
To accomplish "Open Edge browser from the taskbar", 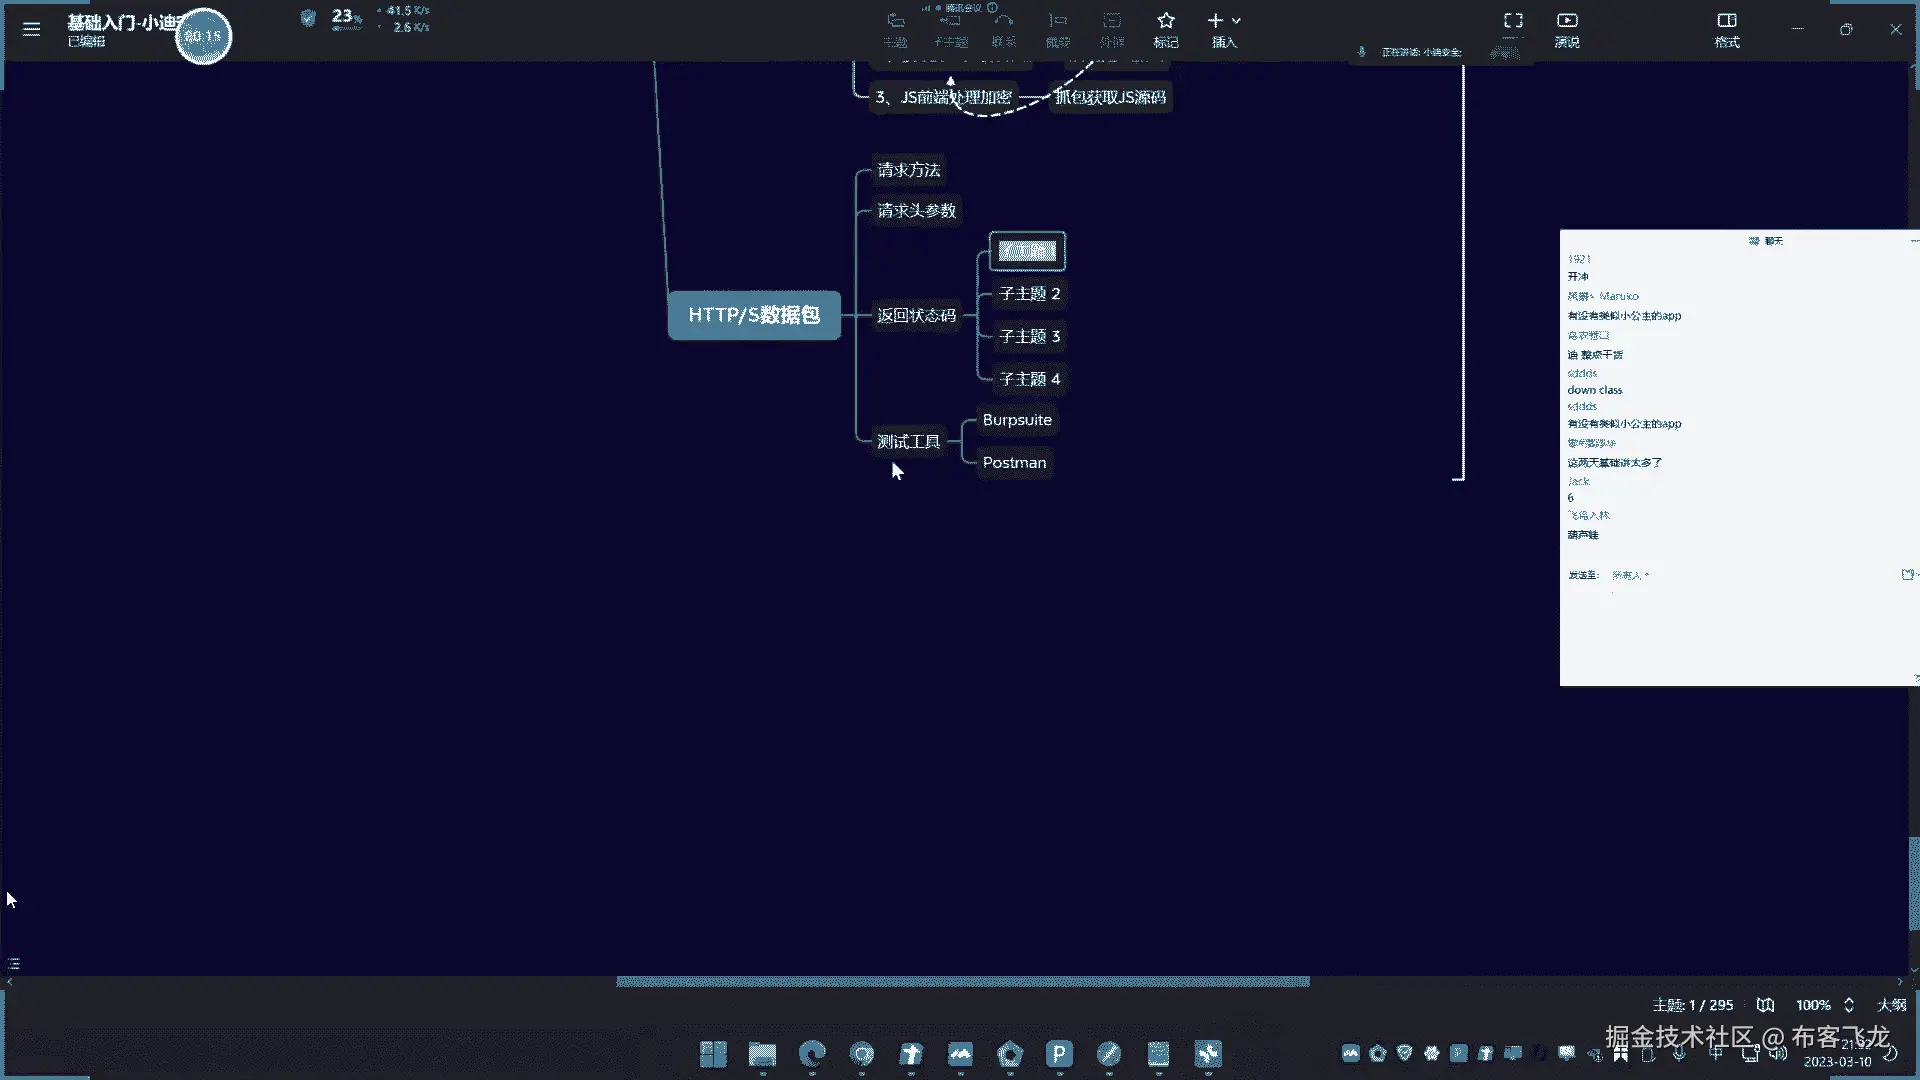I will 812,1053.
